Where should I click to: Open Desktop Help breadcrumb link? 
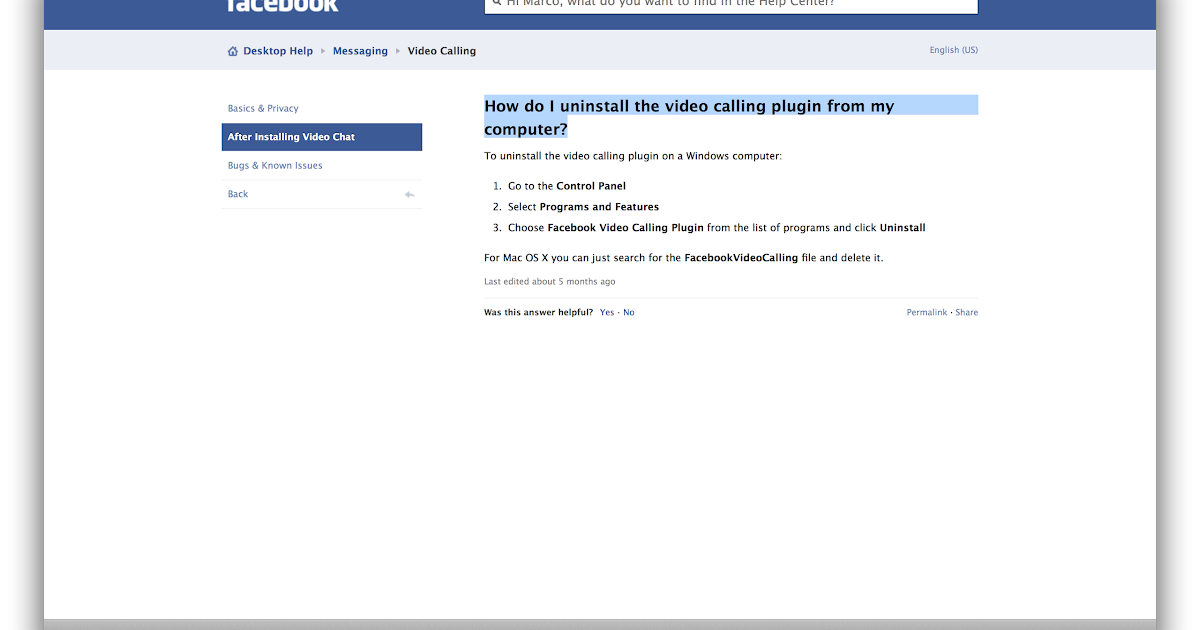pos(278,51)
